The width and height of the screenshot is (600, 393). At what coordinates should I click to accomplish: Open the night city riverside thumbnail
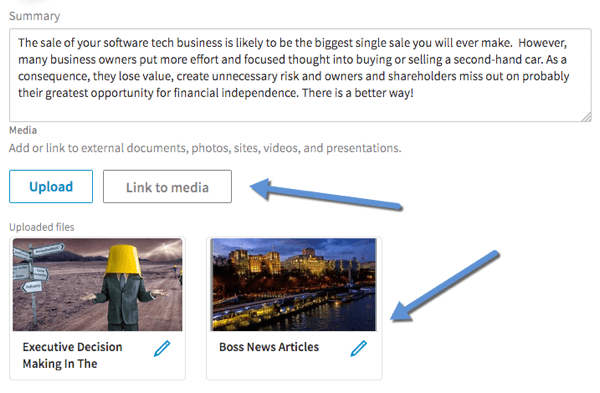click(293, 284)
